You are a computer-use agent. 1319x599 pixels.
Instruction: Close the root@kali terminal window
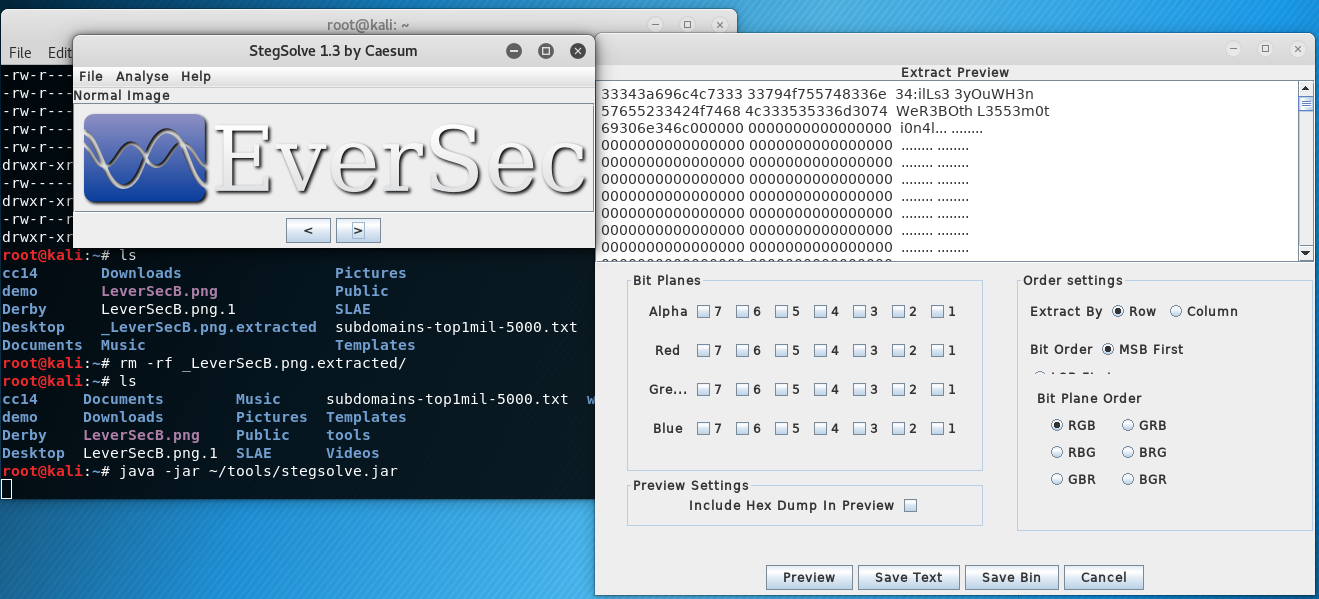[x=719, y=24]
